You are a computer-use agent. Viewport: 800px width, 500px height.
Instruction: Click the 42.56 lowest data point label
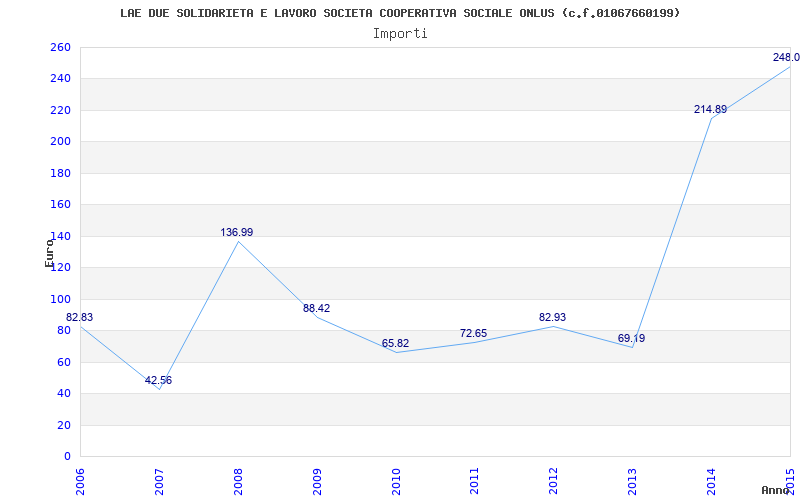(x=158, y=380)
